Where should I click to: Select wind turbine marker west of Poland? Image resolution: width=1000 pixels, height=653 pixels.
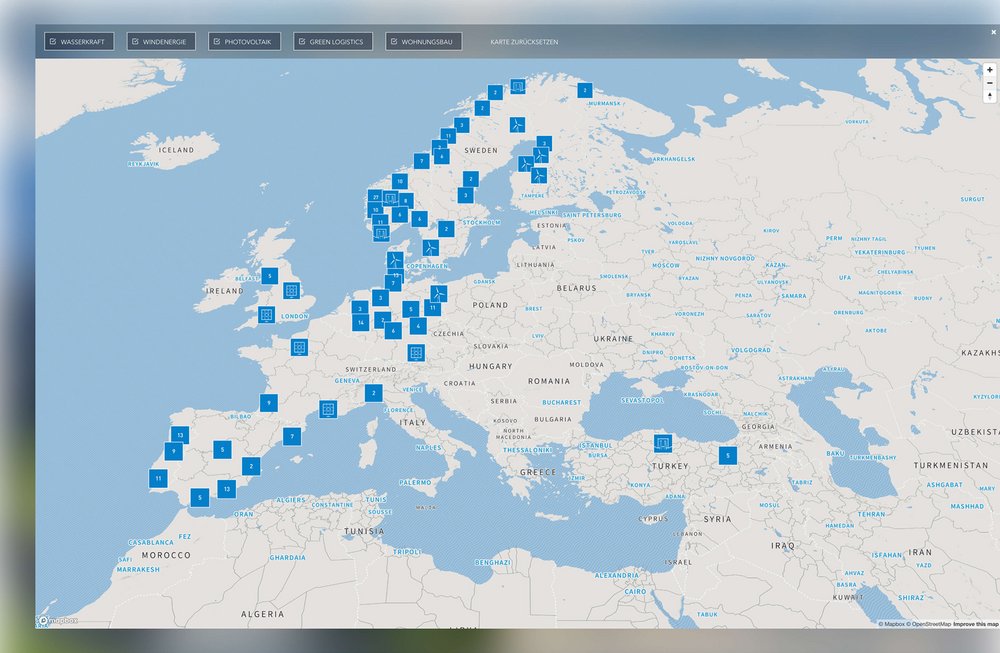438,293
